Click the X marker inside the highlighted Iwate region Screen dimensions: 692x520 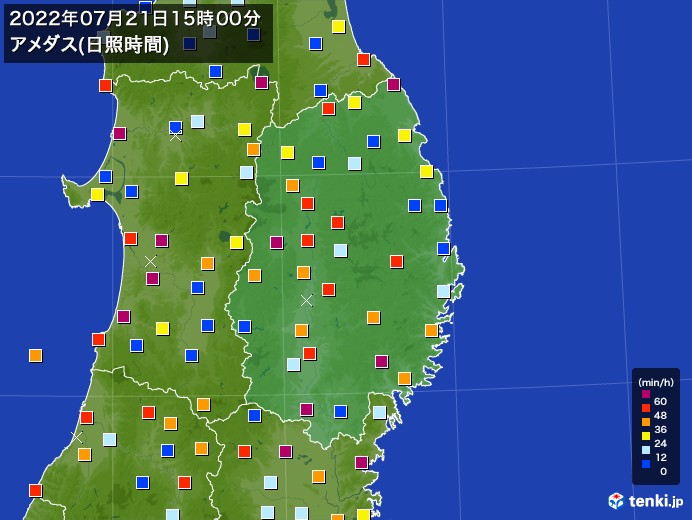(306, 301)
